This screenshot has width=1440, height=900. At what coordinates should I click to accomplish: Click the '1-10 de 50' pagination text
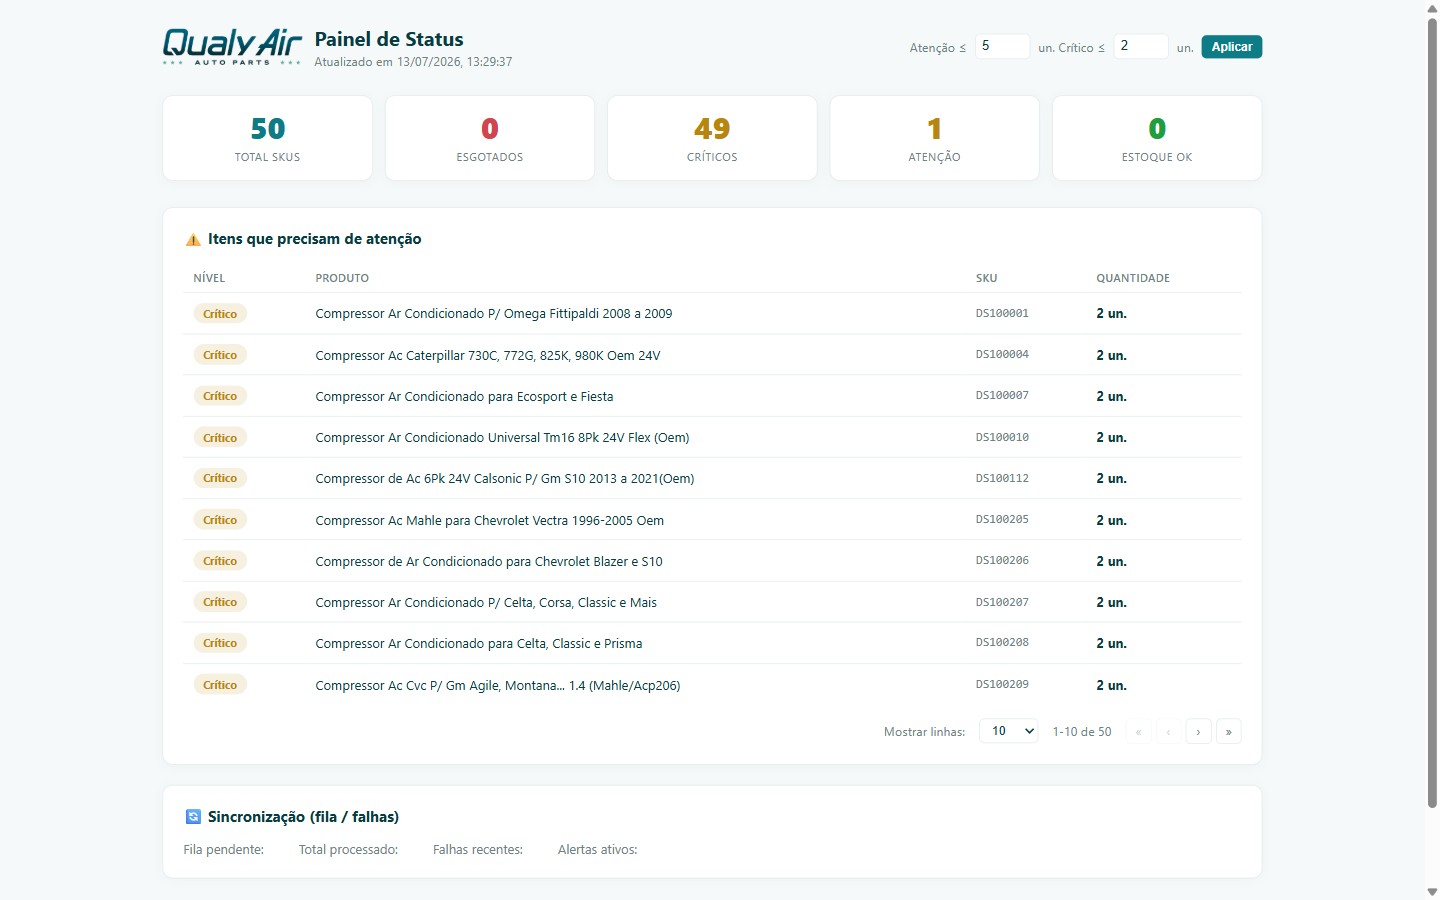[1082, 732]
